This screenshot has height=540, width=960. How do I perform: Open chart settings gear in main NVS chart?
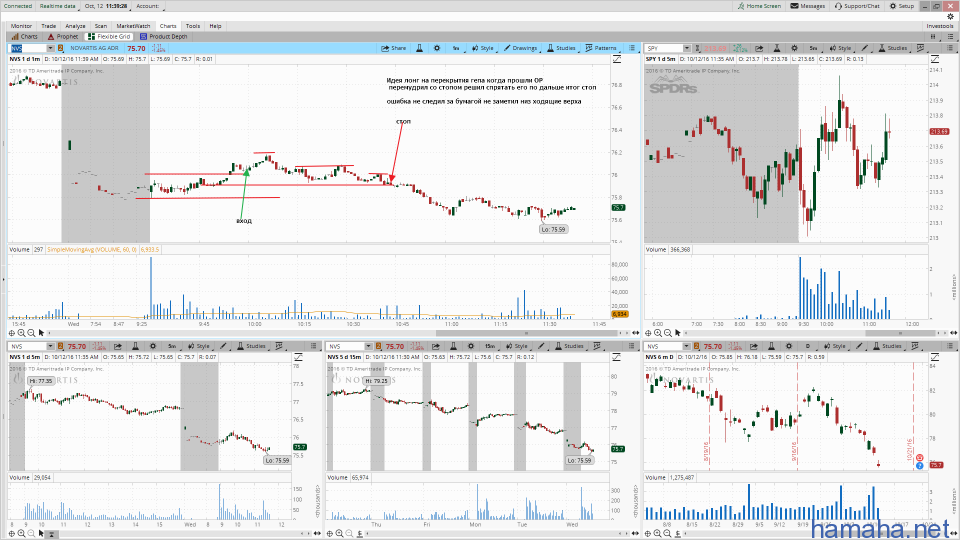[x=437, y=48]
